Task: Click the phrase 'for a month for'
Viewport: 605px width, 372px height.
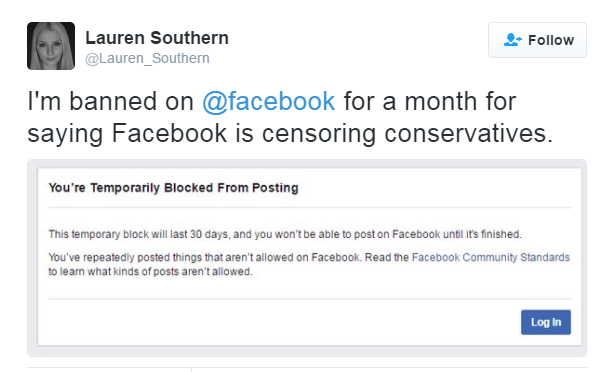Action: 430,101
